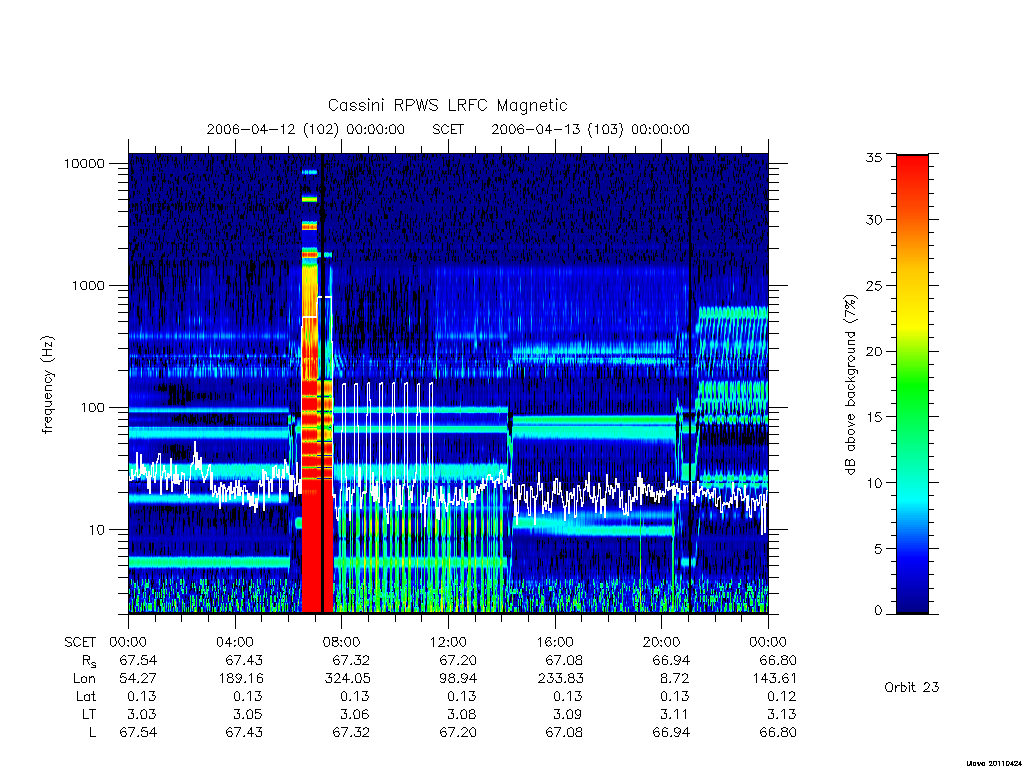
Task: Click the end date 2006-04-13 (103) label
Action: [557, 129]
